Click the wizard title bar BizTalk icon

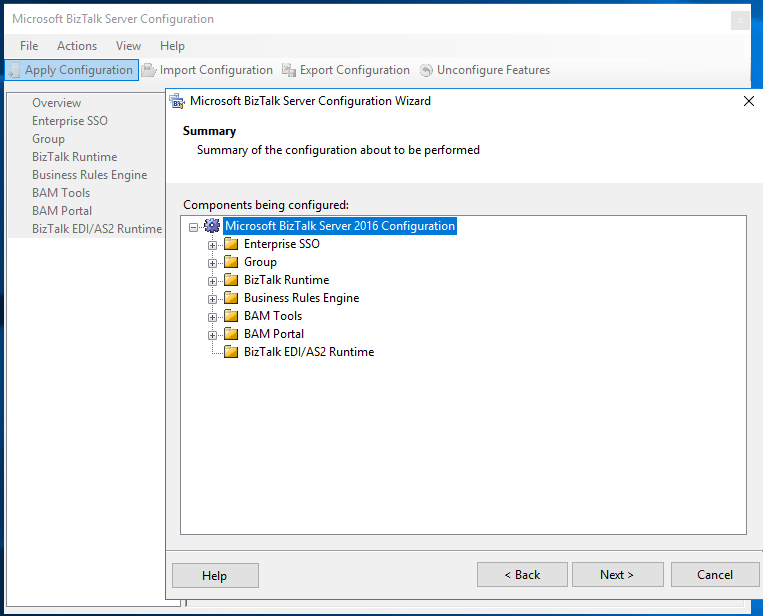pyautogui.click(x=177, y=101)
